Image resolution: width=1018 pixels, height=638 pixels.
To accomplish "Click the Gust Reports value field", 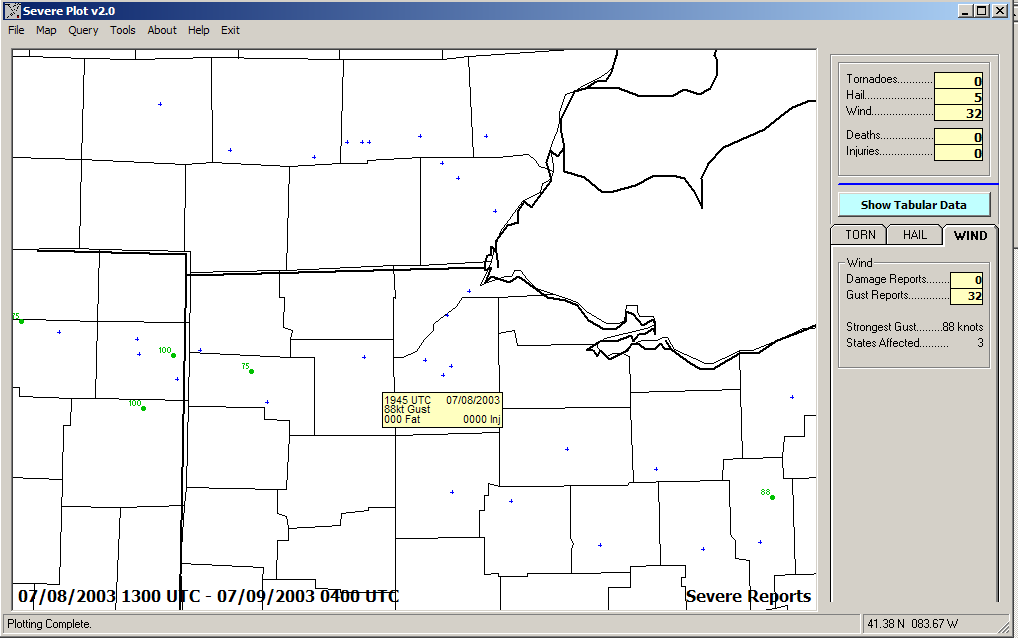I will click(x=967, y=296).
